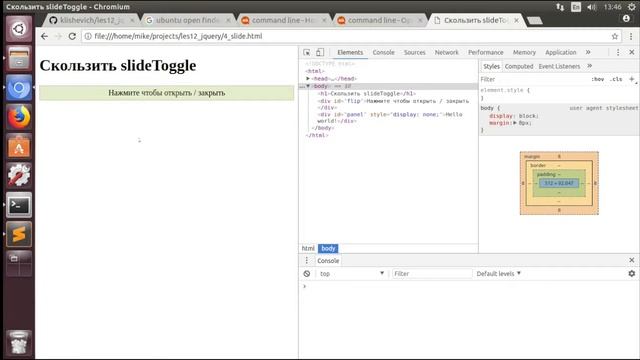Open the Performance tab

485,52
